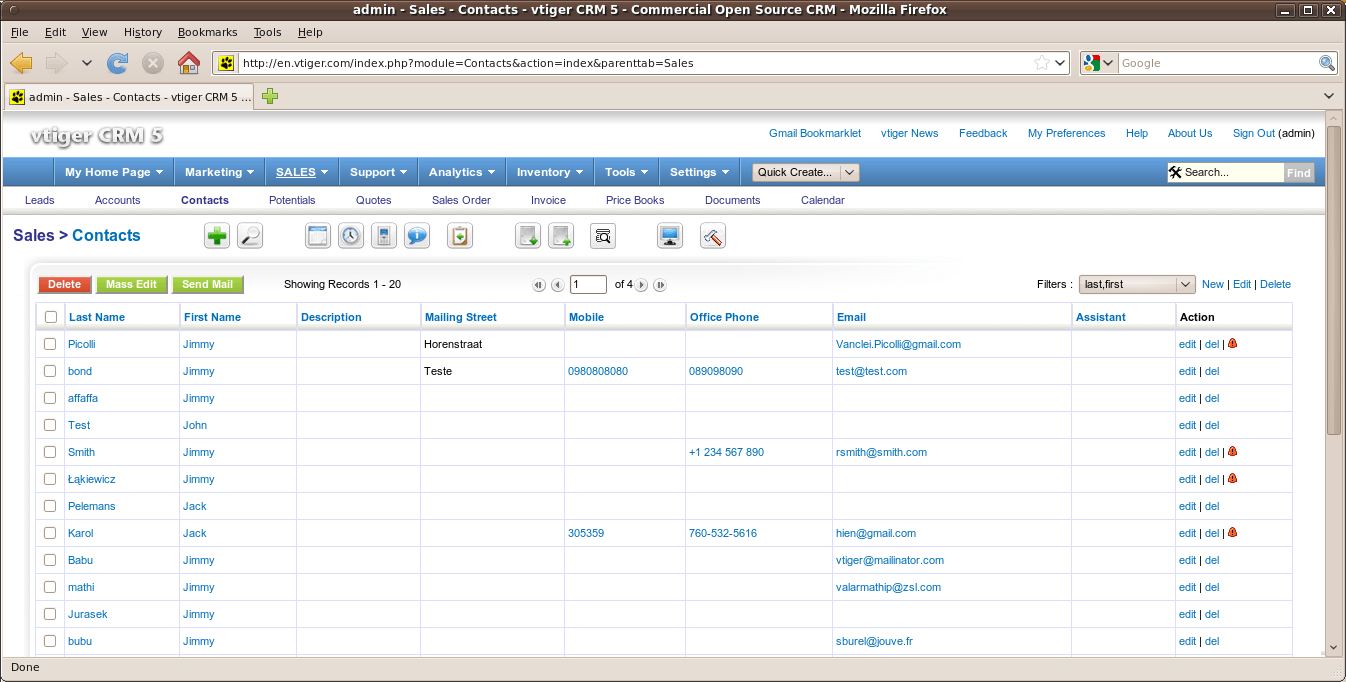Screen dimensions: 1346x682
Task: Switch to the Price Books tab
Action: coord(635,200)
